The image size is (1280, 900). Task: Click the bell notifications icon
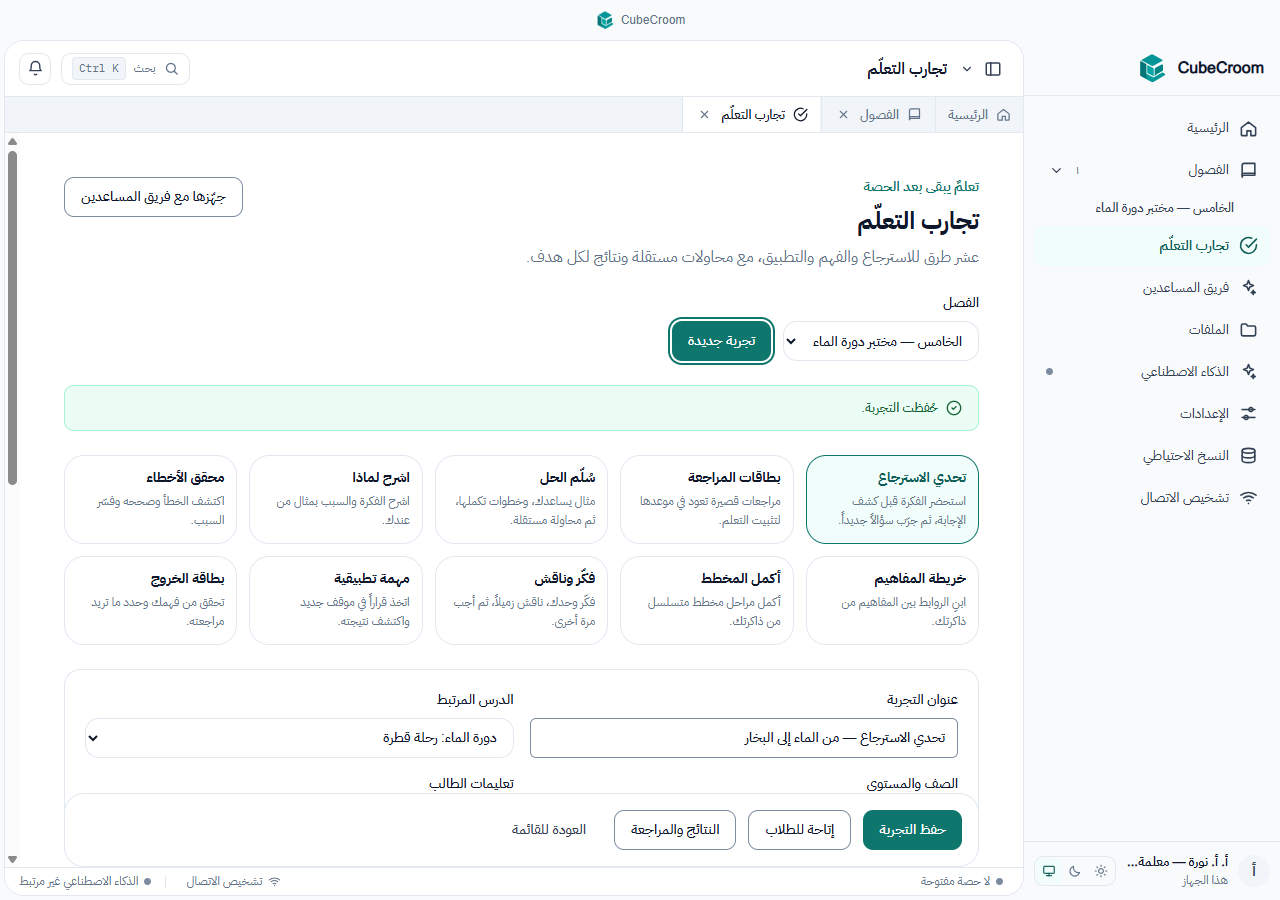pos(35,69)
